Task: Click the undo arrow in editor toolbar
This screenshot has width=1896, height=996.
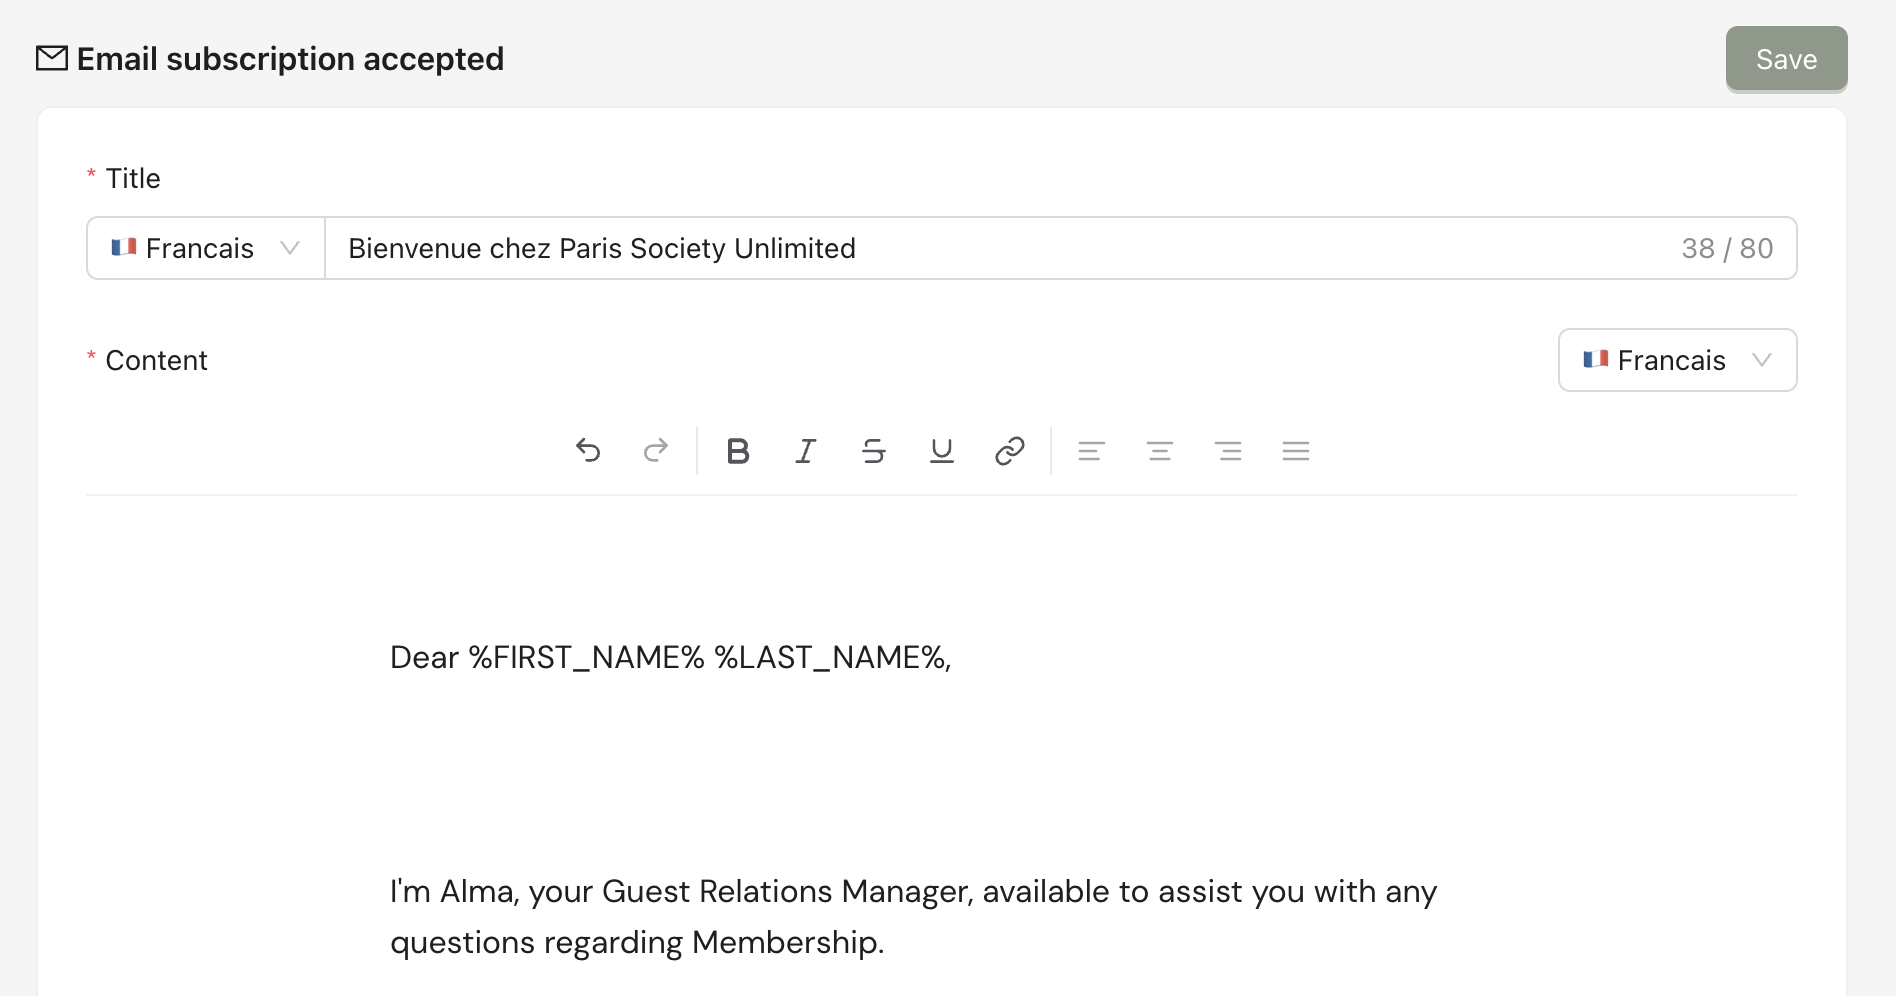Action: 588,451
